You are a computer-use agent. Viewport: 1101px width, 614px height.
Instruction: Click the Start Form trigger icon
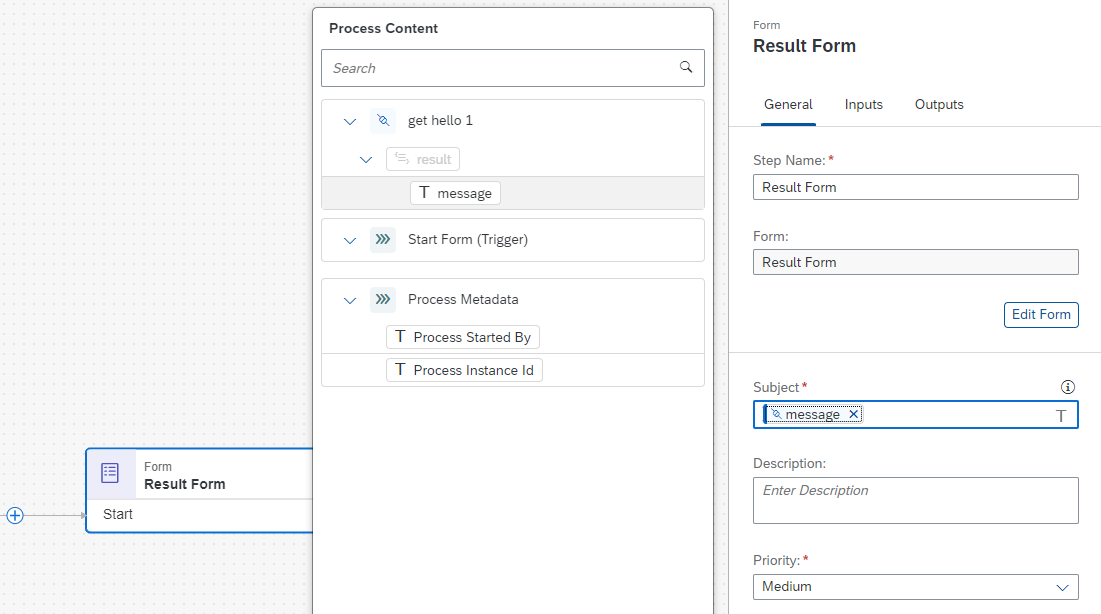(383, 240)
